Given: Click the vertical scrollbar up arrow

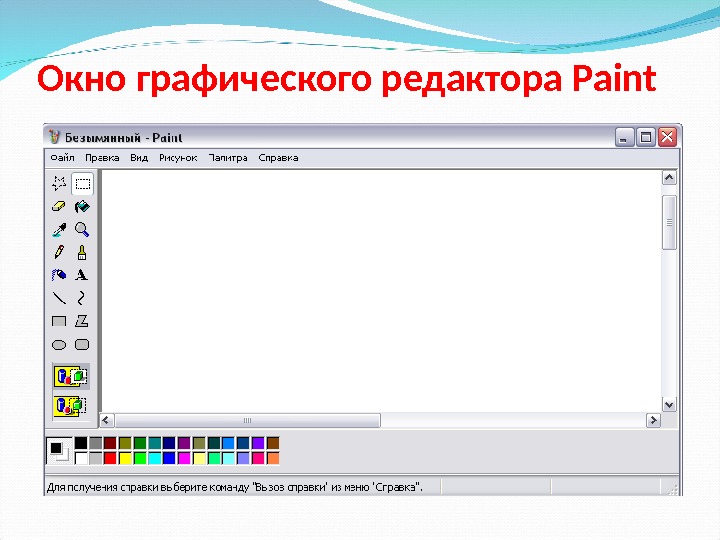Looking at the screenshot, I should click(x=669, y=178).
